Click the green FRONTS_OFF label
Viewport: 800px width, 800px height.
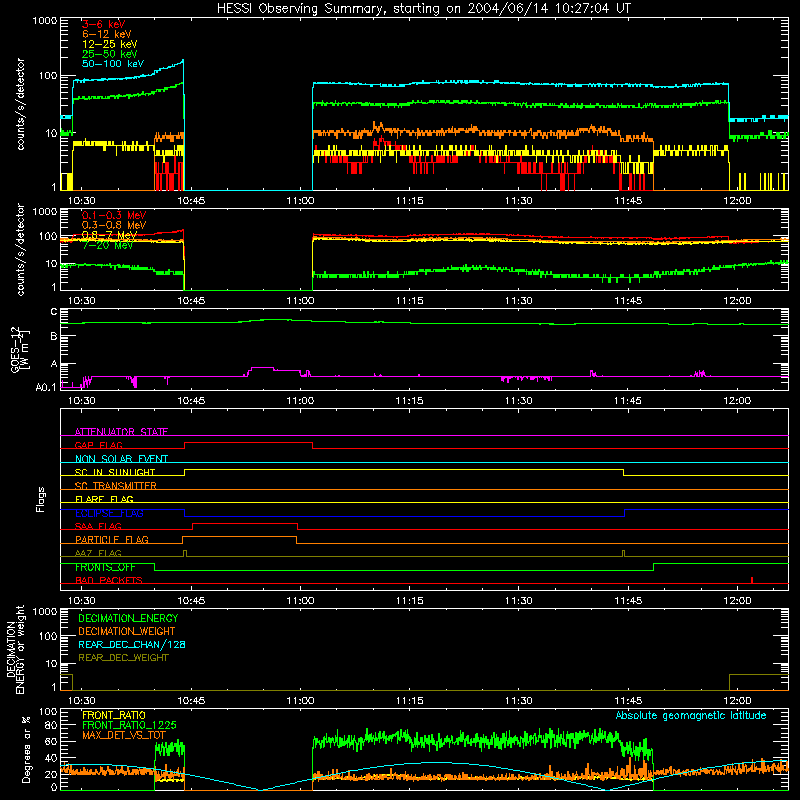[x=105, y=567]
